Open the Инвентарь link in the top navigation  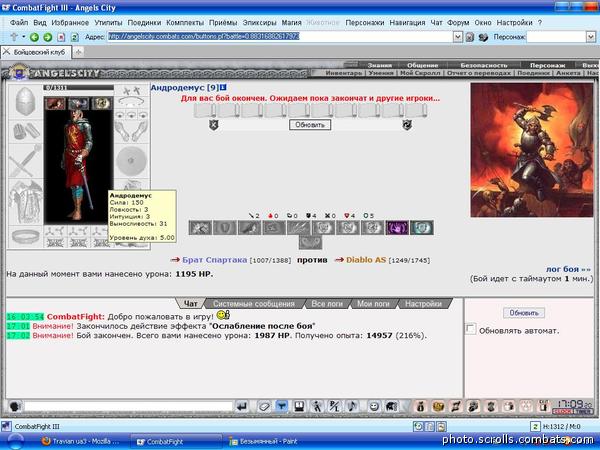[343, 73]
